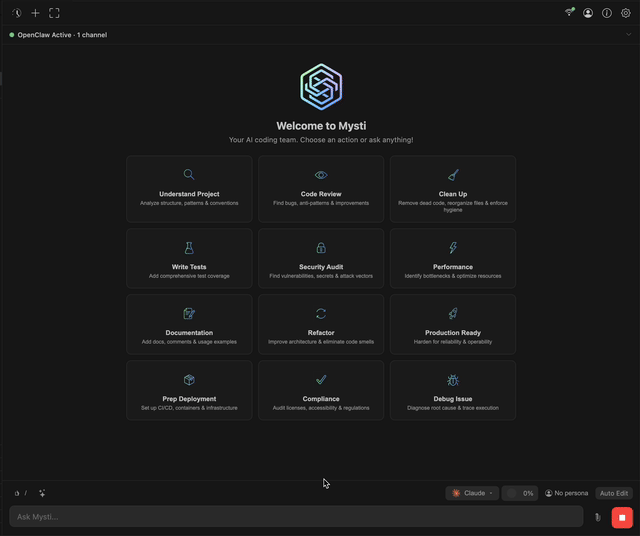Viewport: 640px width, 536px height.
Task: Open the user account icon
Action: 588,13
